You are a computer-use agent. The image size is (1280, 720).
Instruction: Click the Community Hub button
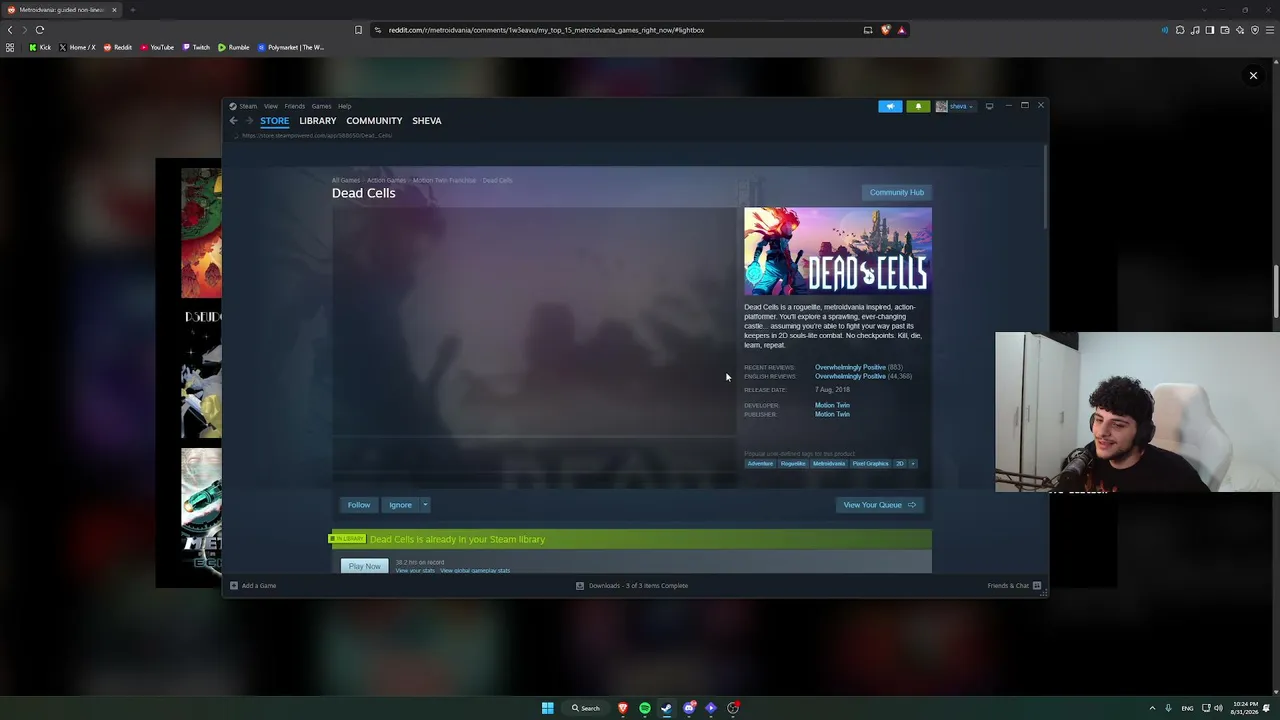(x=897, y=192)
